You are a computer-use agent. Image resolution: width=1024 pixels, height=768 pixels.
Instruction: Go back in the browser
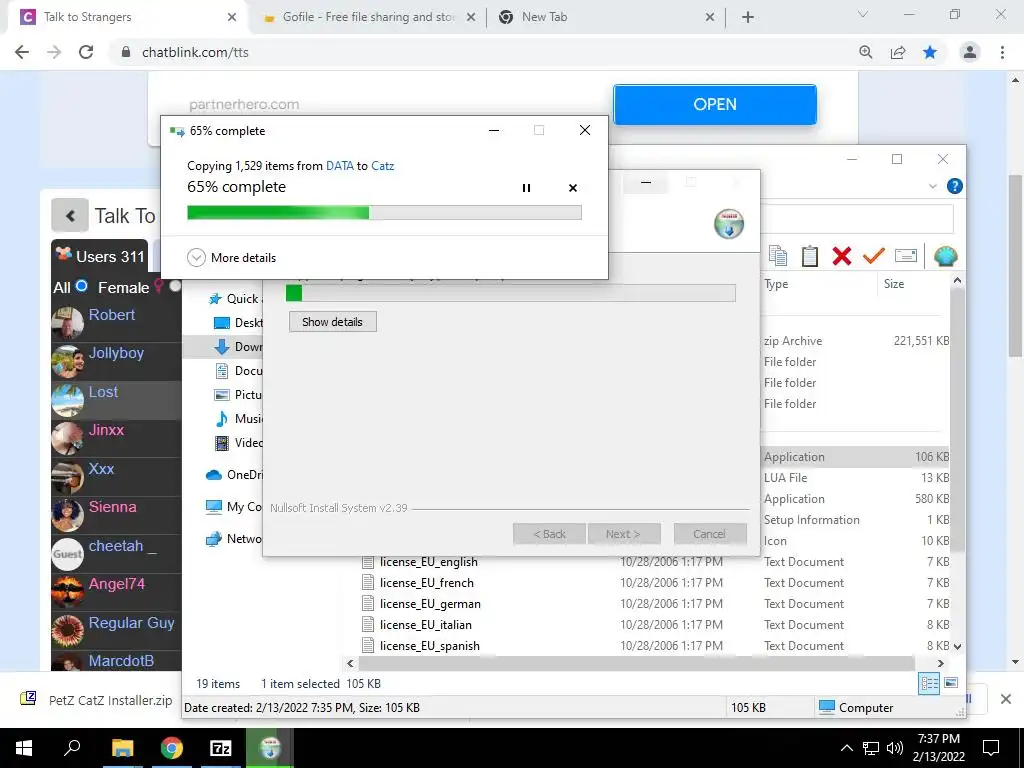22,52
